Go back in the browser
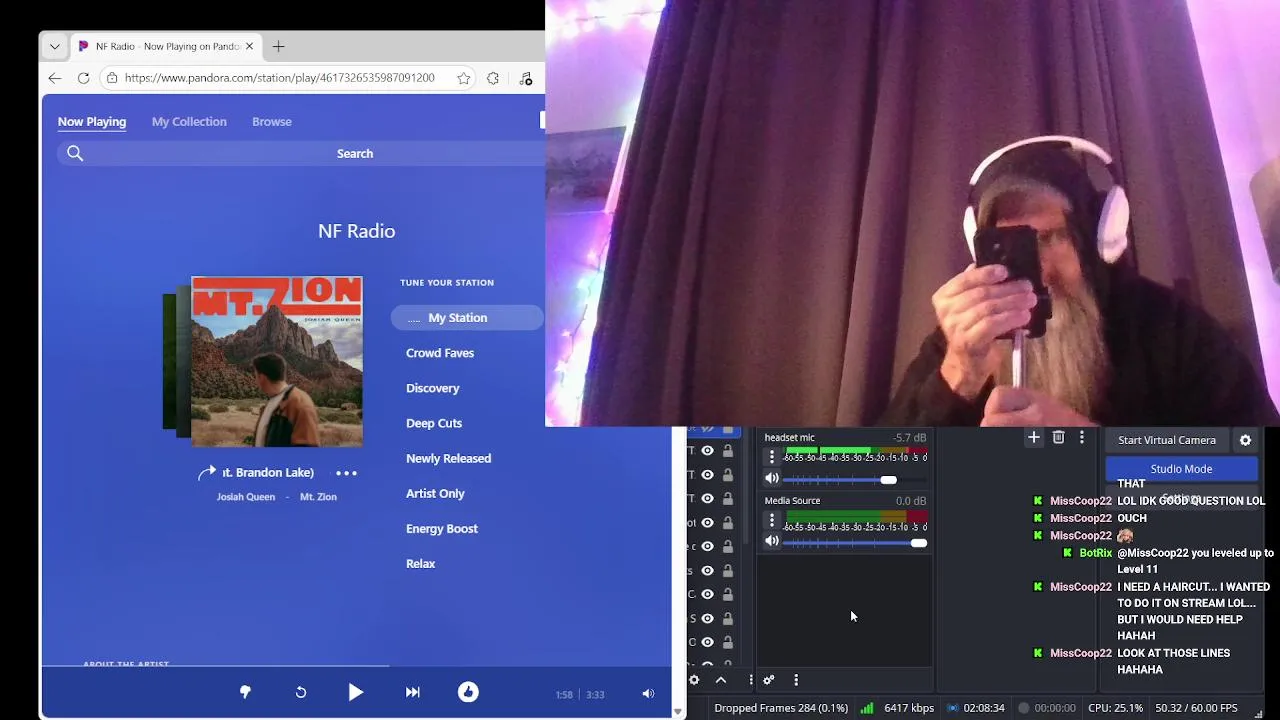Image resolution: width=1280 pixels, height=720 pixels. (55, 78)
